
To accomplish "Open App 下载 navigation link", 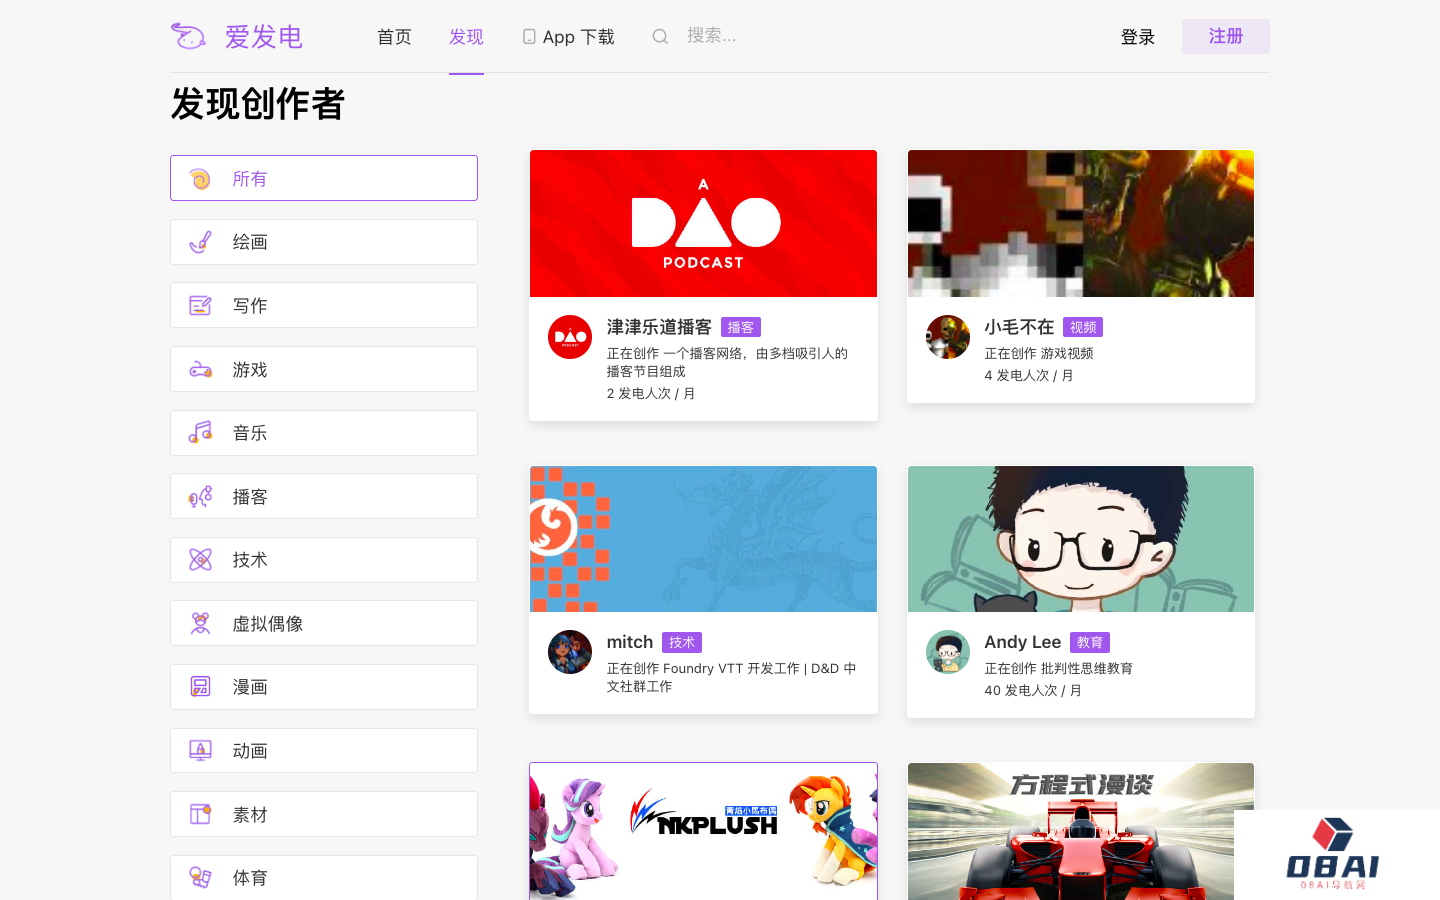I will tap(568, 37).
